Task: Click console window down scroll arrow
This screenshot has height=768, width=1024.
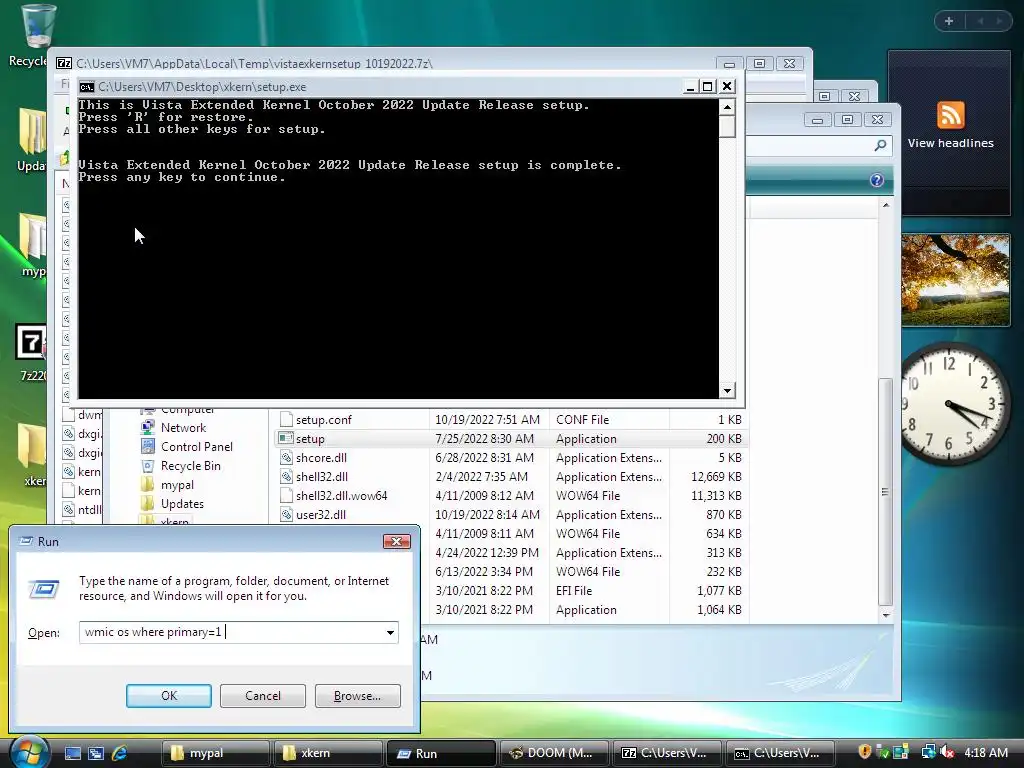Action: click(728, 391)
